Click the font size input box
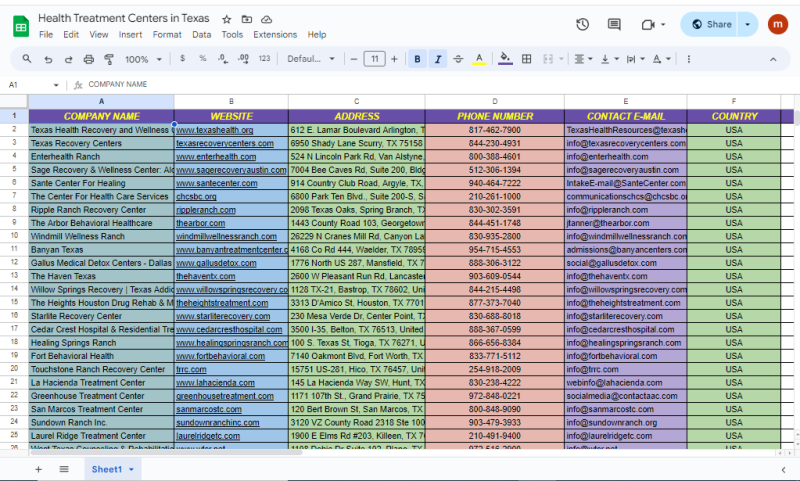 374,59
